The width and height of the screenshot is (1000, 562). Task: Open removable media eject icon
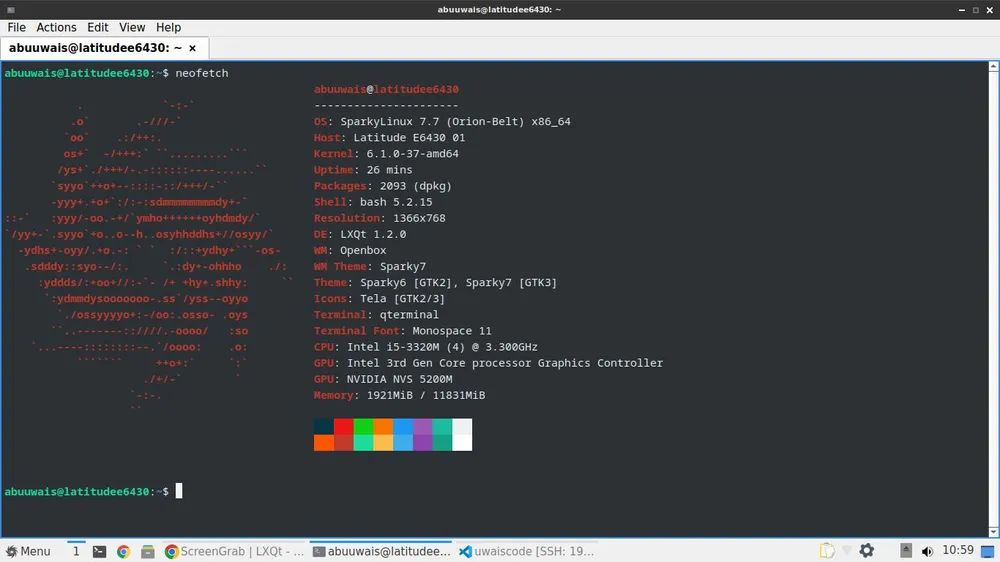[x=906, y=551]
